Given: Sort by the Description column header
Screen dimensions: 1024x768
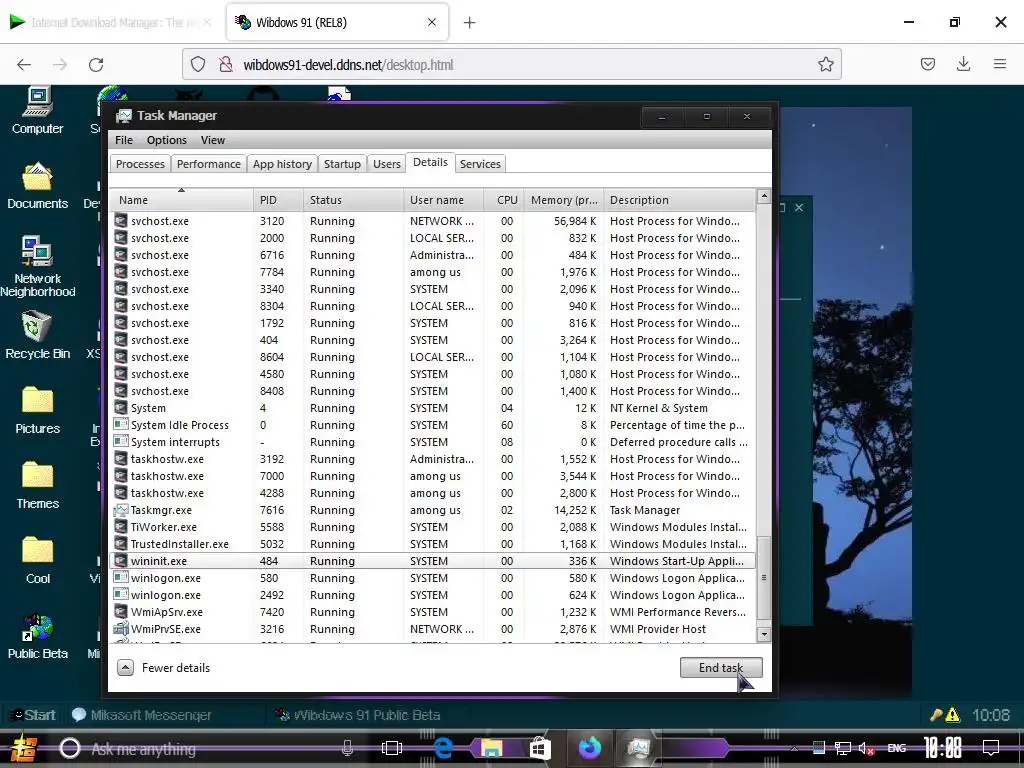Looking at the screenshot, I should [679, 200].
